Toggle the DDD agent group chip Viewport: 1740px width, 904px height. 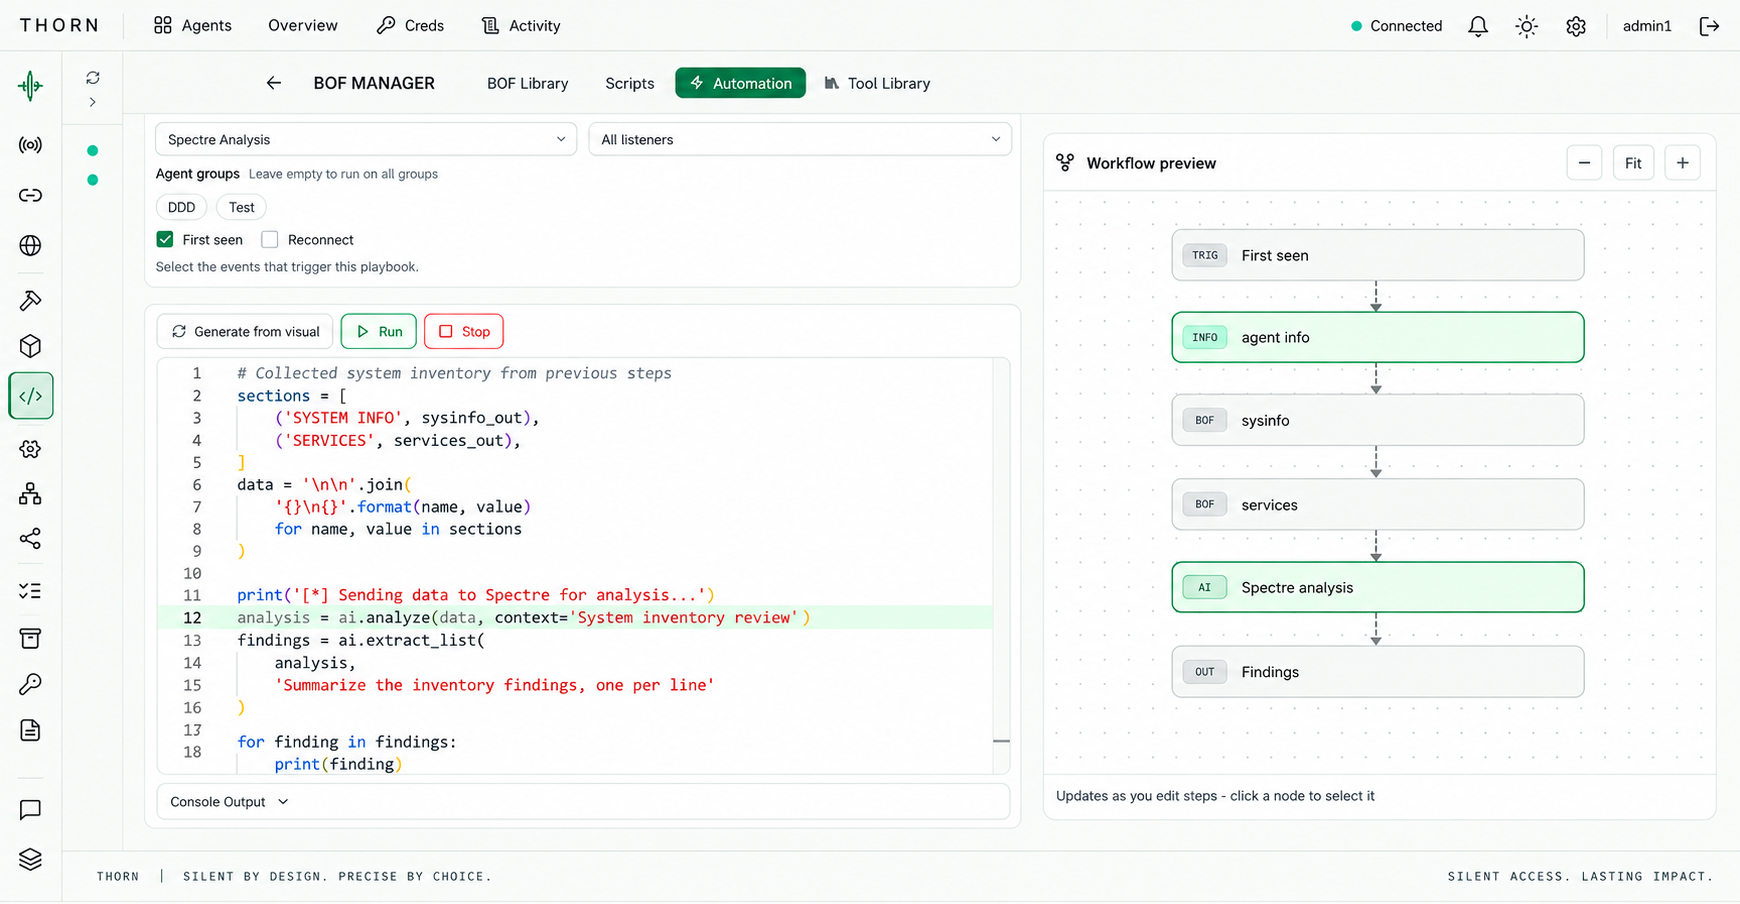[x=182, y=207]
